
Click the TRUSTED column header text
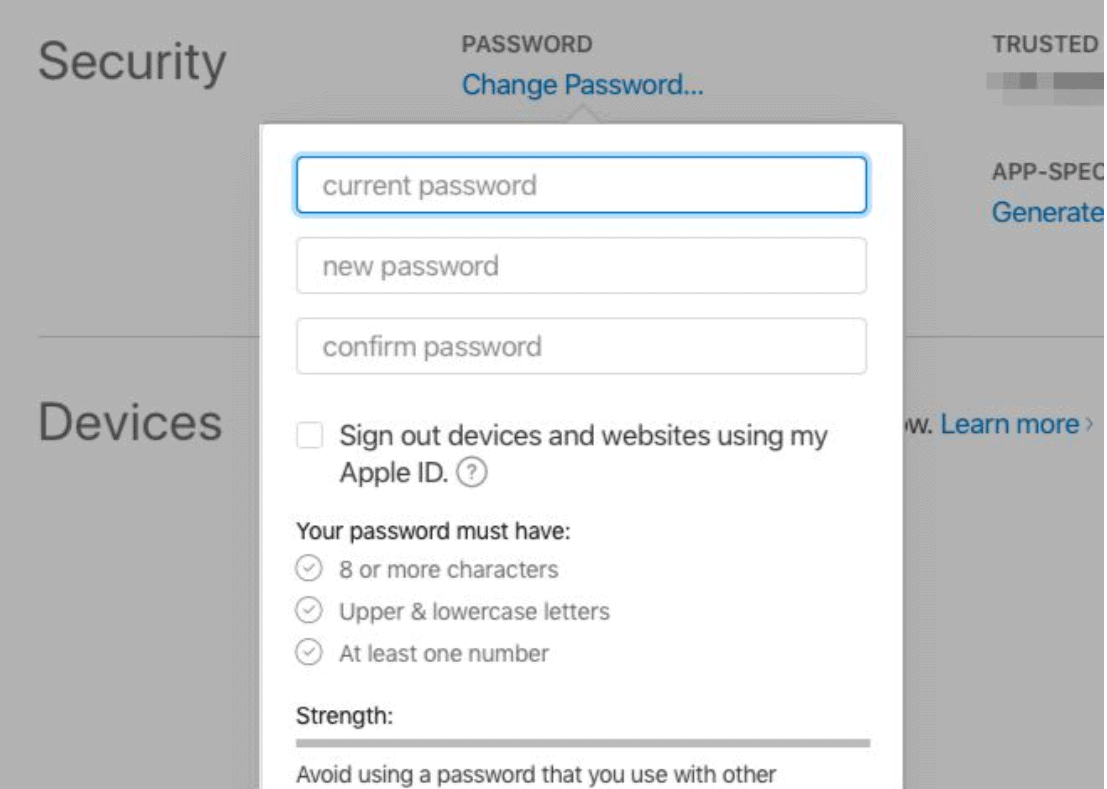point(1046,44)
